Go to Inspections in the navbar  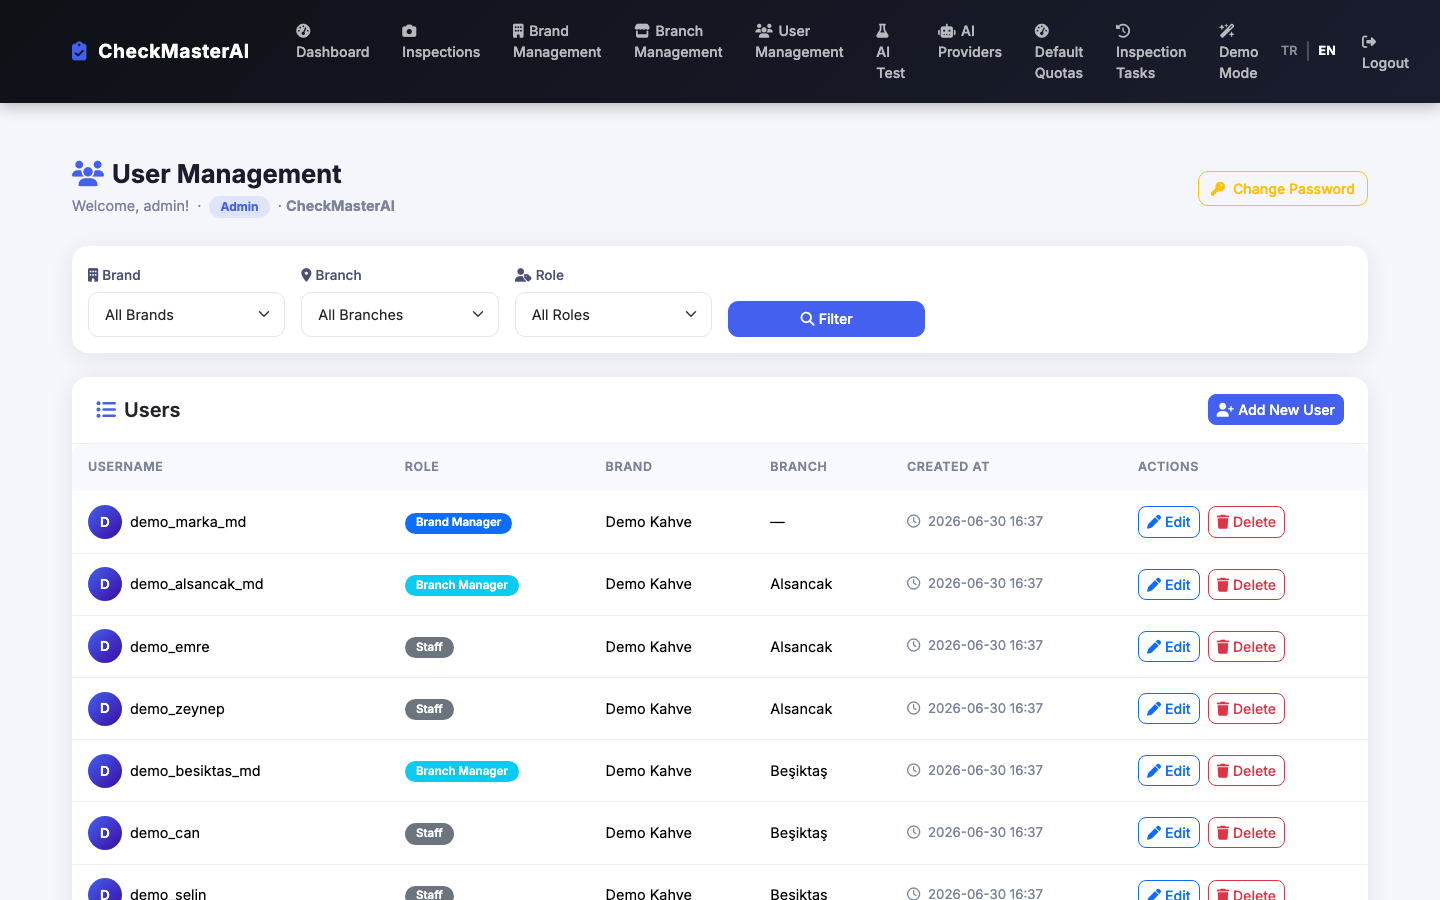pyautogui.click(x=441, y=42)
